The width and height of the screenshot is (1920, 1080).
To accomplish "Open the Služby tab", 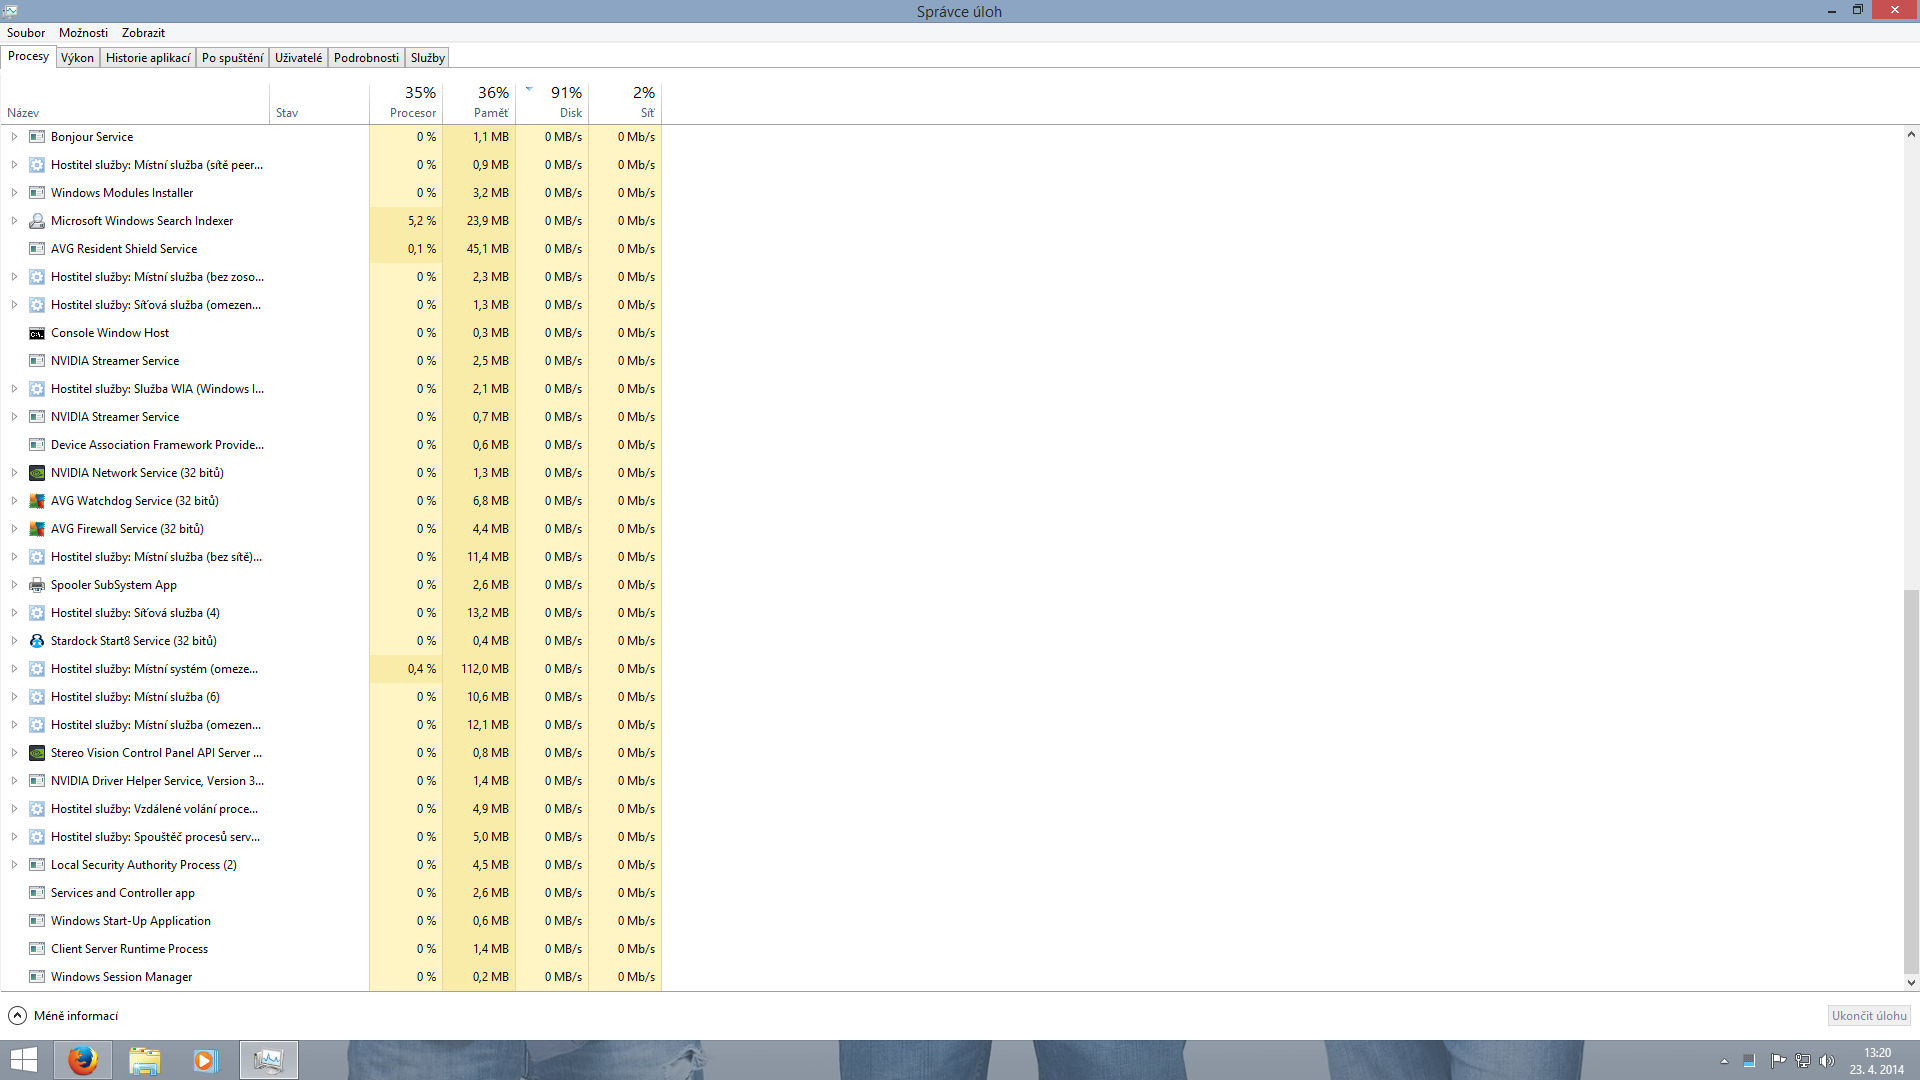I will point(427,58).
